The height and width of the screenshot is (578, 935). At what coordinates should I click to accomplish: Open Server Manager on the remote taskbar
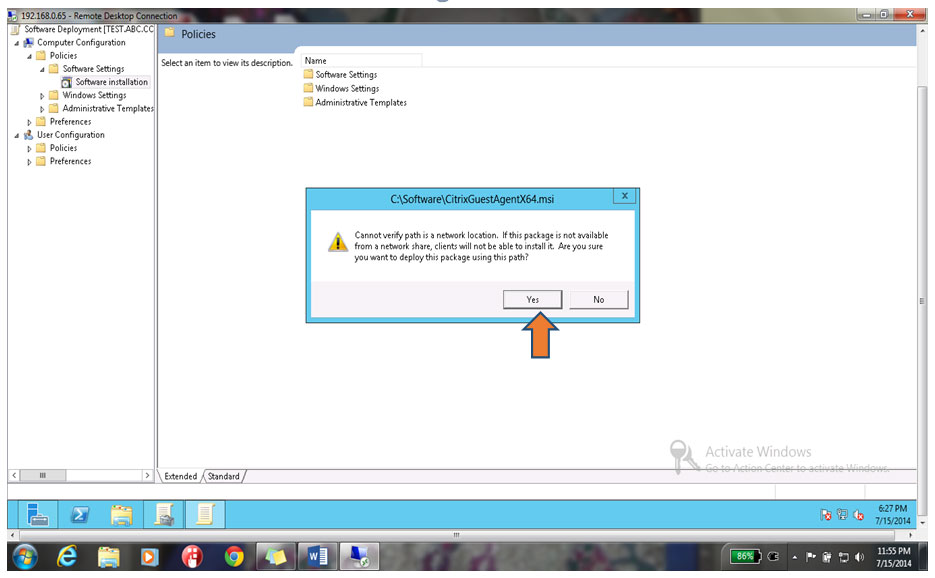[x=38, y=514]
